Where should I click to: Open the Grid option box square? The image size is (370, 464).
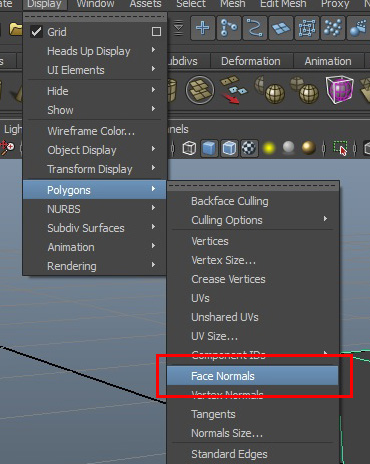(x=156, y=32)
